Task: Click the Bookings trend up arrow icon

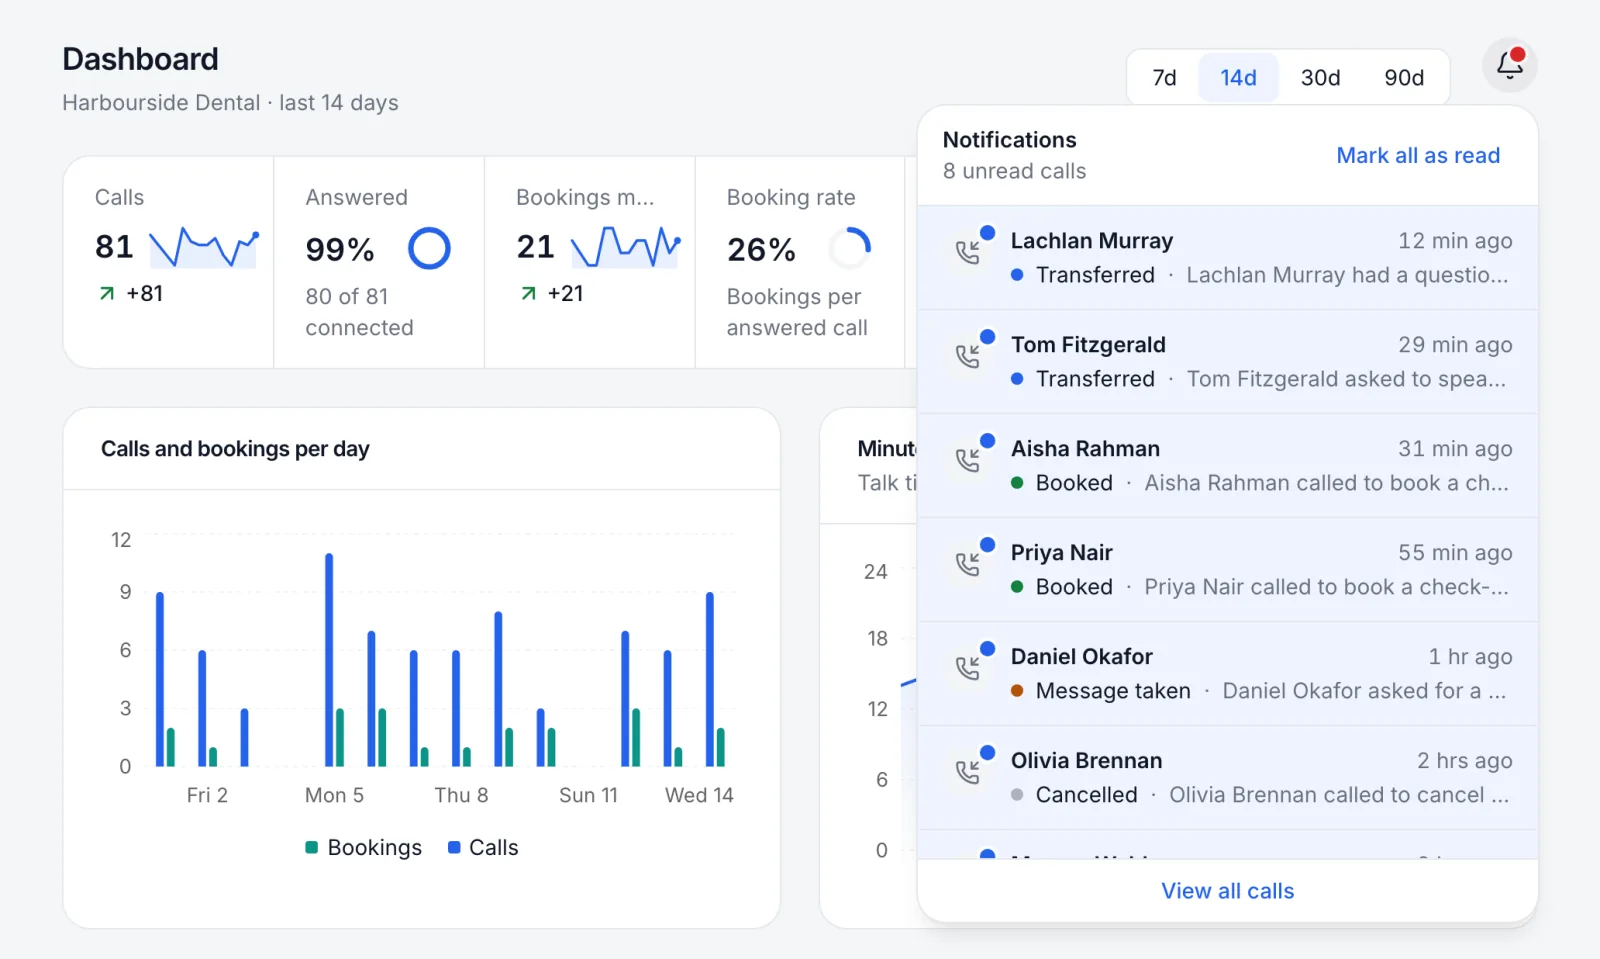Action: click(x=528, y=294)
